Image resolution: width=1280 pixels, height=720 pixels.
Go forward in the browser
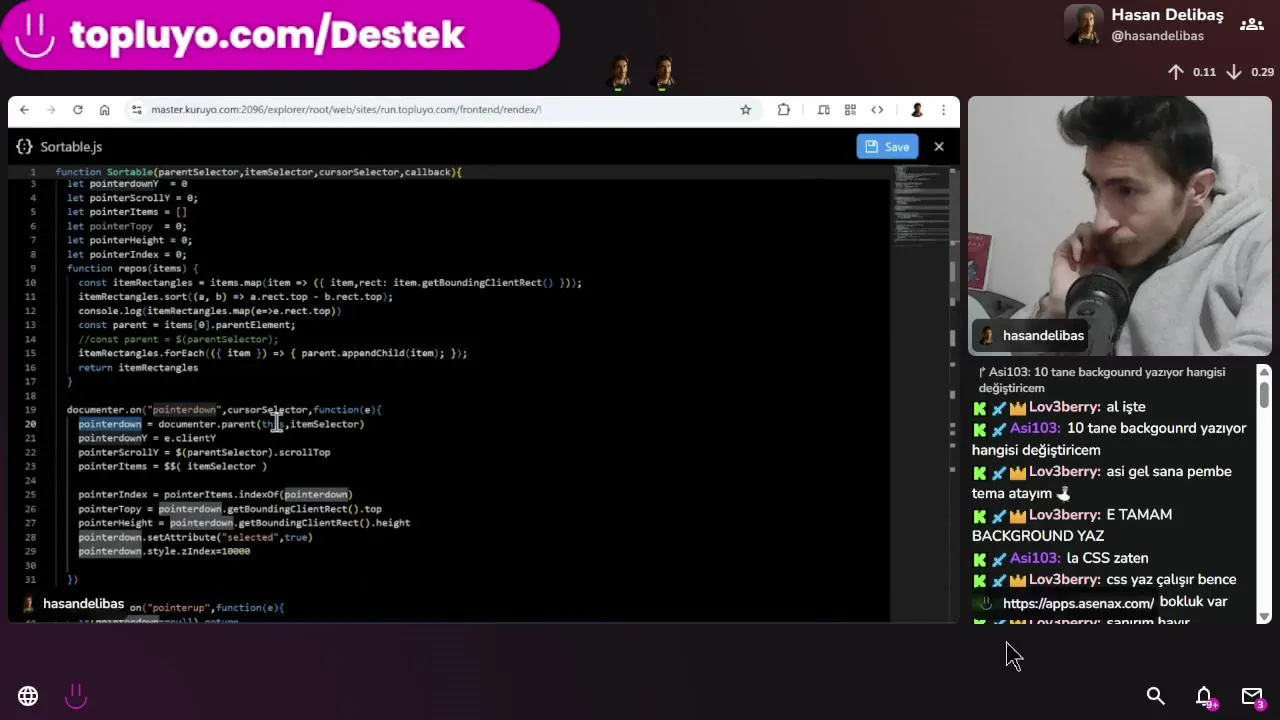click(x=50, y=110)
